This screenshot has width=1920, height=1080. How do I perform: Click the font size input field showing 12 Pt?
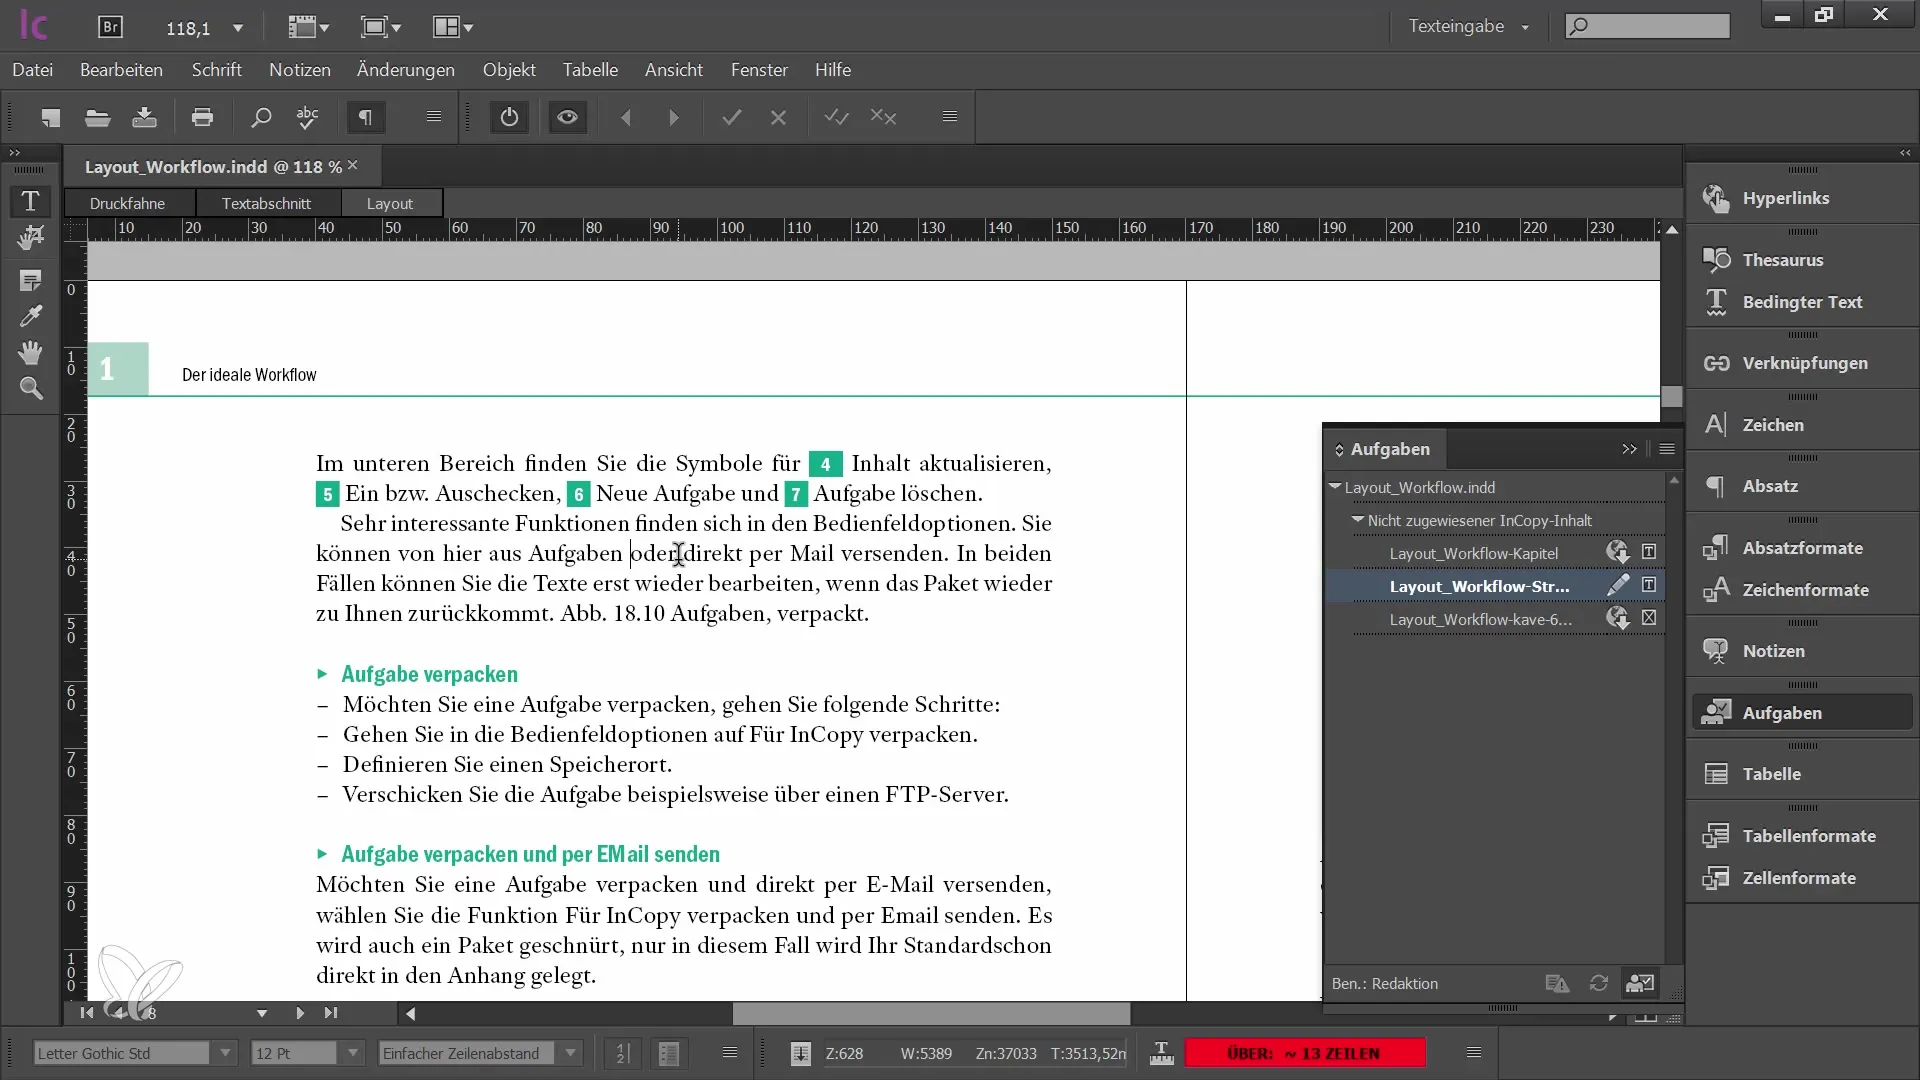pyautogui.click(x=290, y=1052)
